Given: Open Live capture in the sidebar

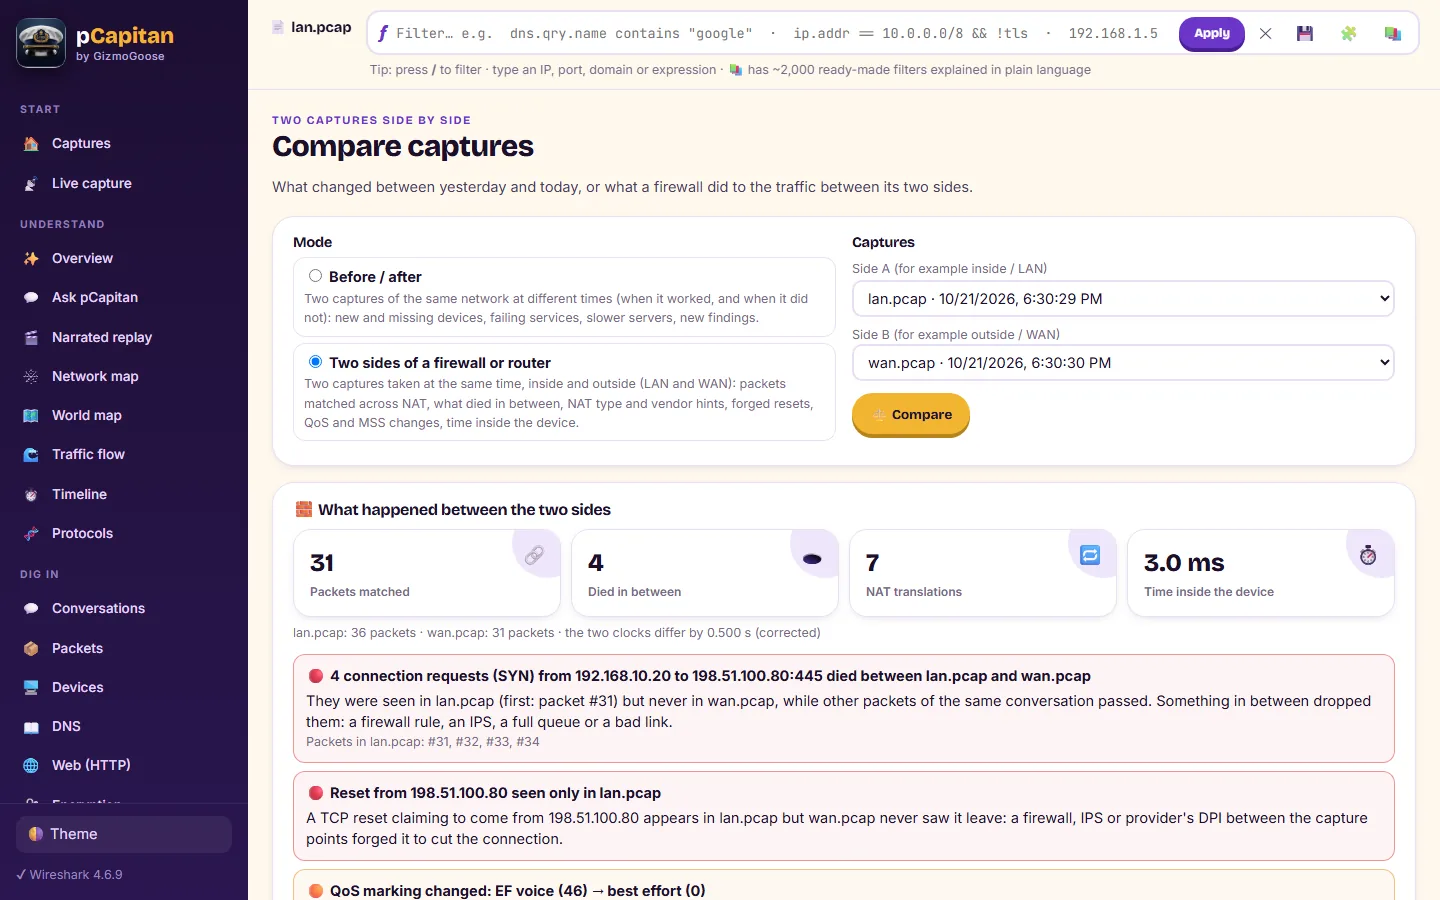Looking at the screenshot, I should pyautogui.click(x=124, y=183).
